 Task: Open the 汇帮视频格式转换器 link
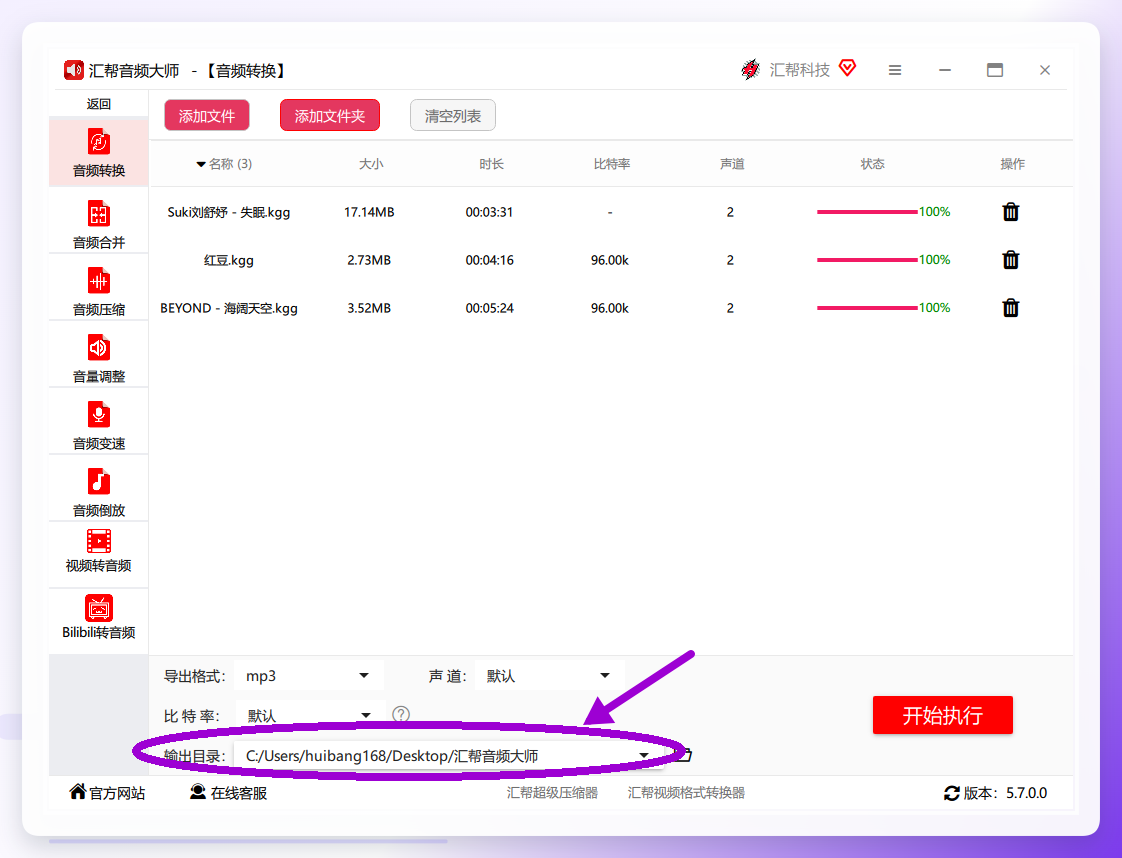686,793
